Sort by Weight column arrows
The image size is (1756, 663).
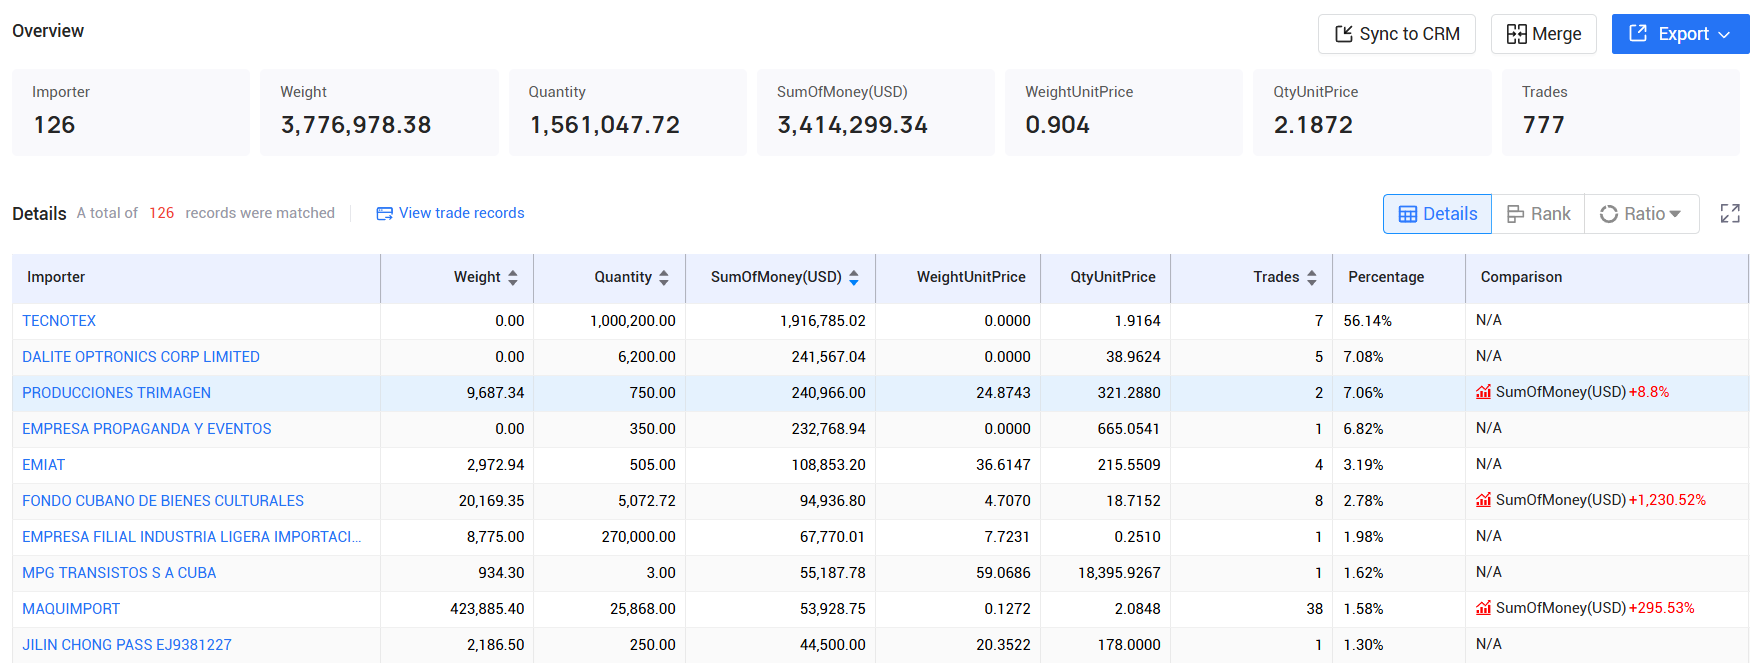point(513,278)
